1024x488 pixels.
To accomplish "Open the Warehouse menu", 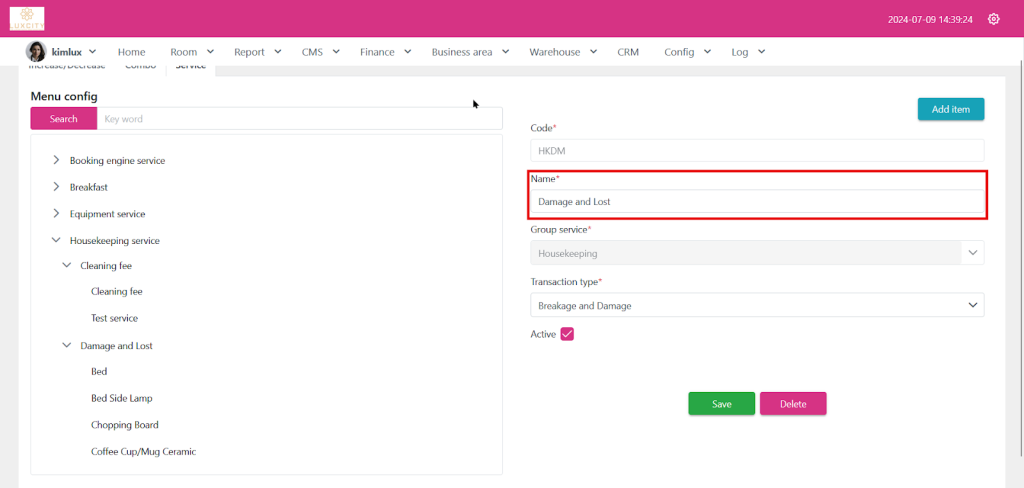I will pyautogui.click(x=562, y=52).
